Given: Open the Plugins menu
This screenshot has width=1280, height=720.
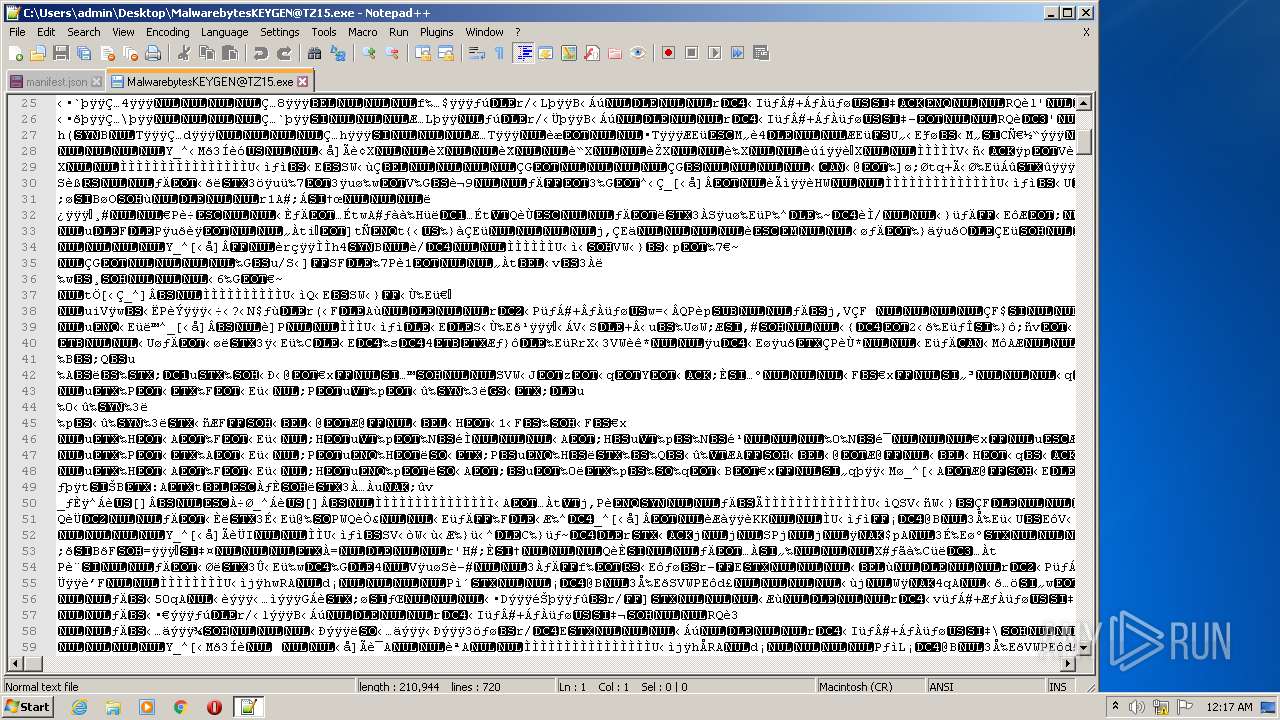Looking at the screenshot, I should 436,32.
